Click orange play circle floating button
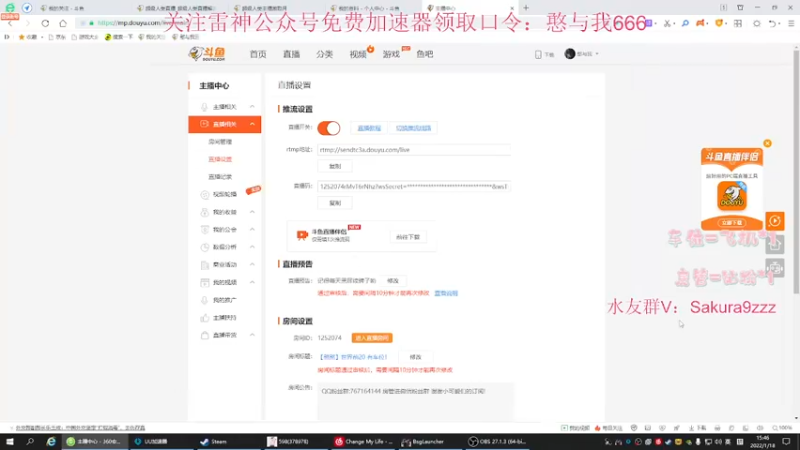The height and width of the screenshot is (450, 800). click(x=774, y=221)
